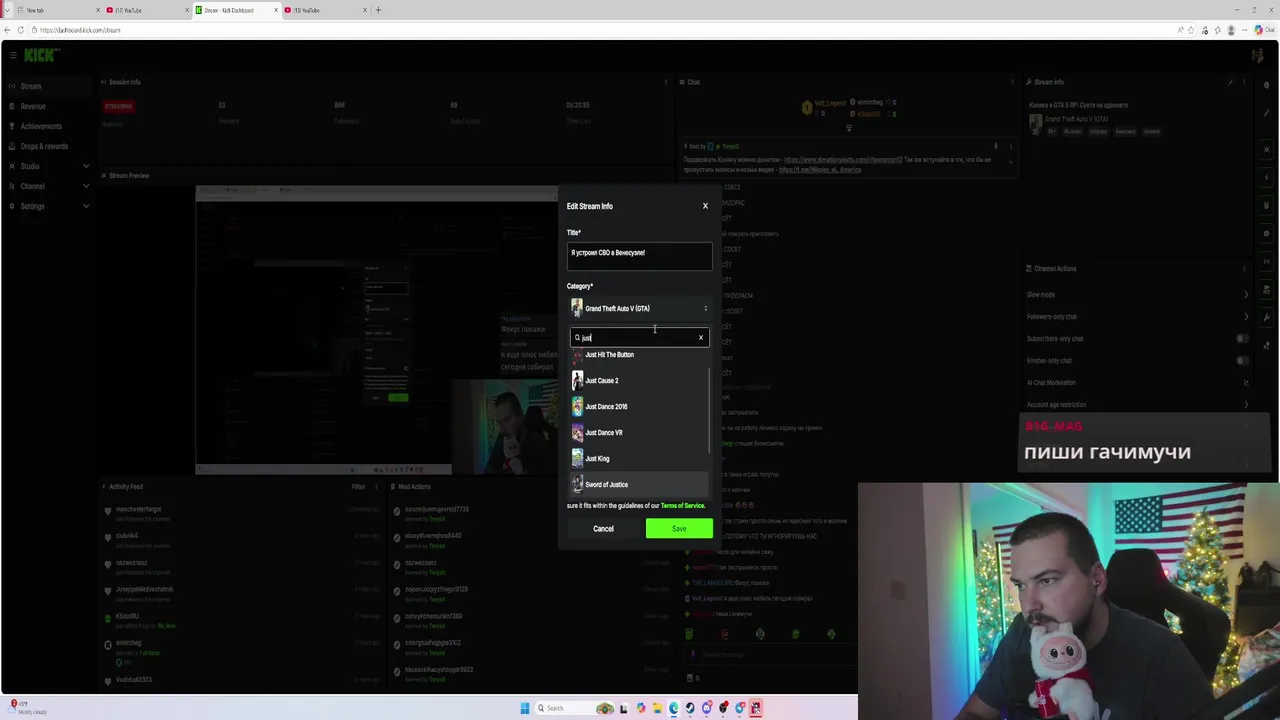The width and height of the screenshot is (1280, 720).
Task: Click the Windows Start button
Action: point(524,708)
